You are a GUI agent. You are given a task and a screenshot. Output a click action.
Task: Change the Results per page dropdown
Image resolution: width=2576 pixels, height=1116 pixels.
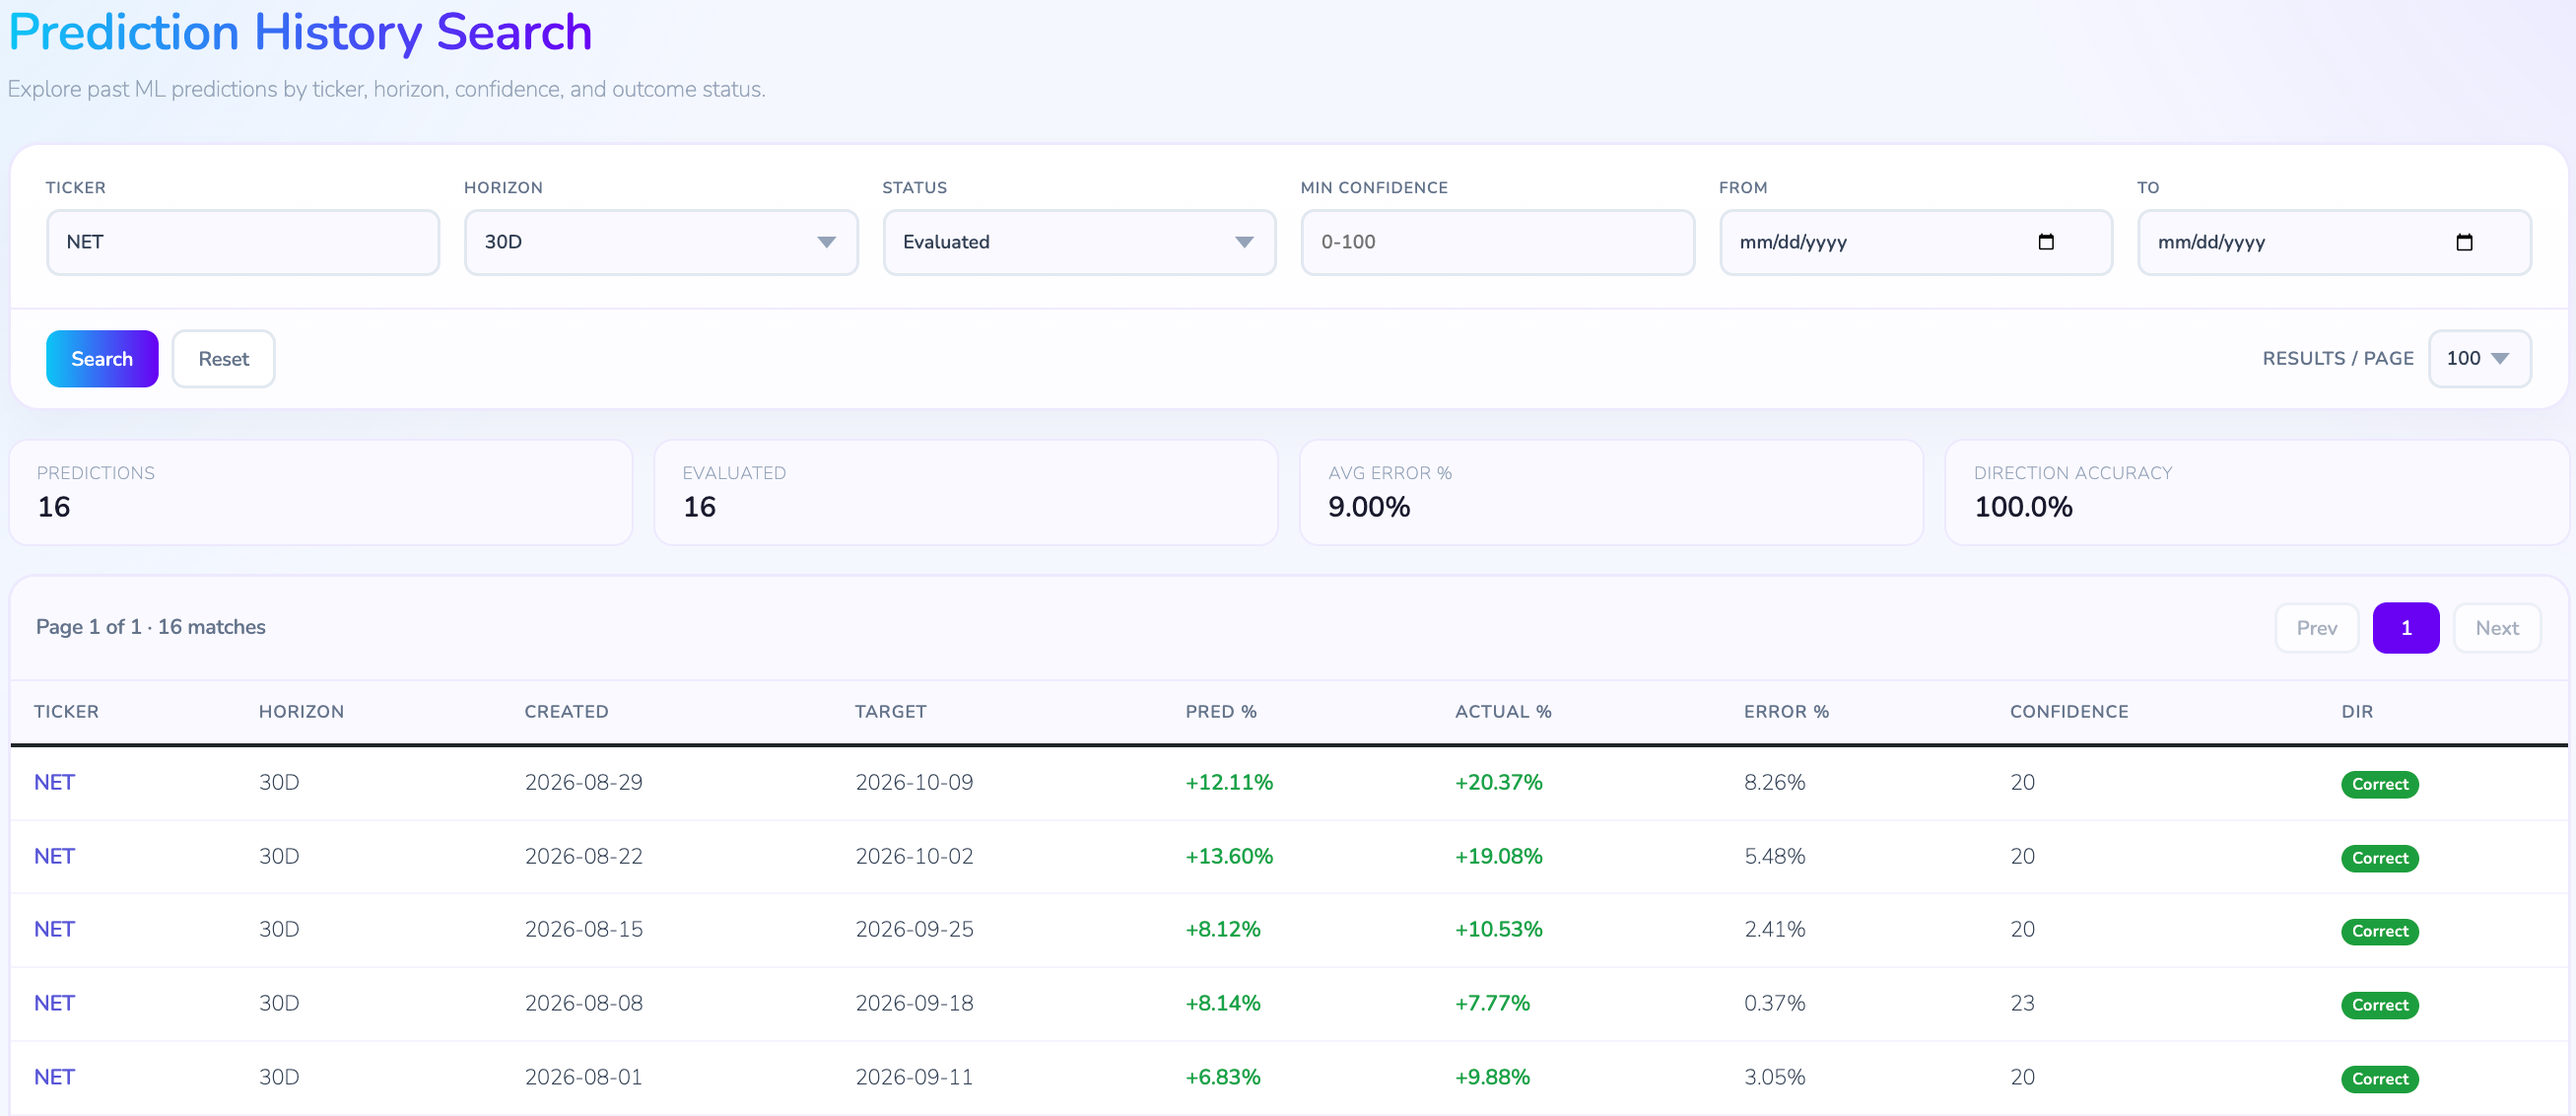[x=2479, y=358]
